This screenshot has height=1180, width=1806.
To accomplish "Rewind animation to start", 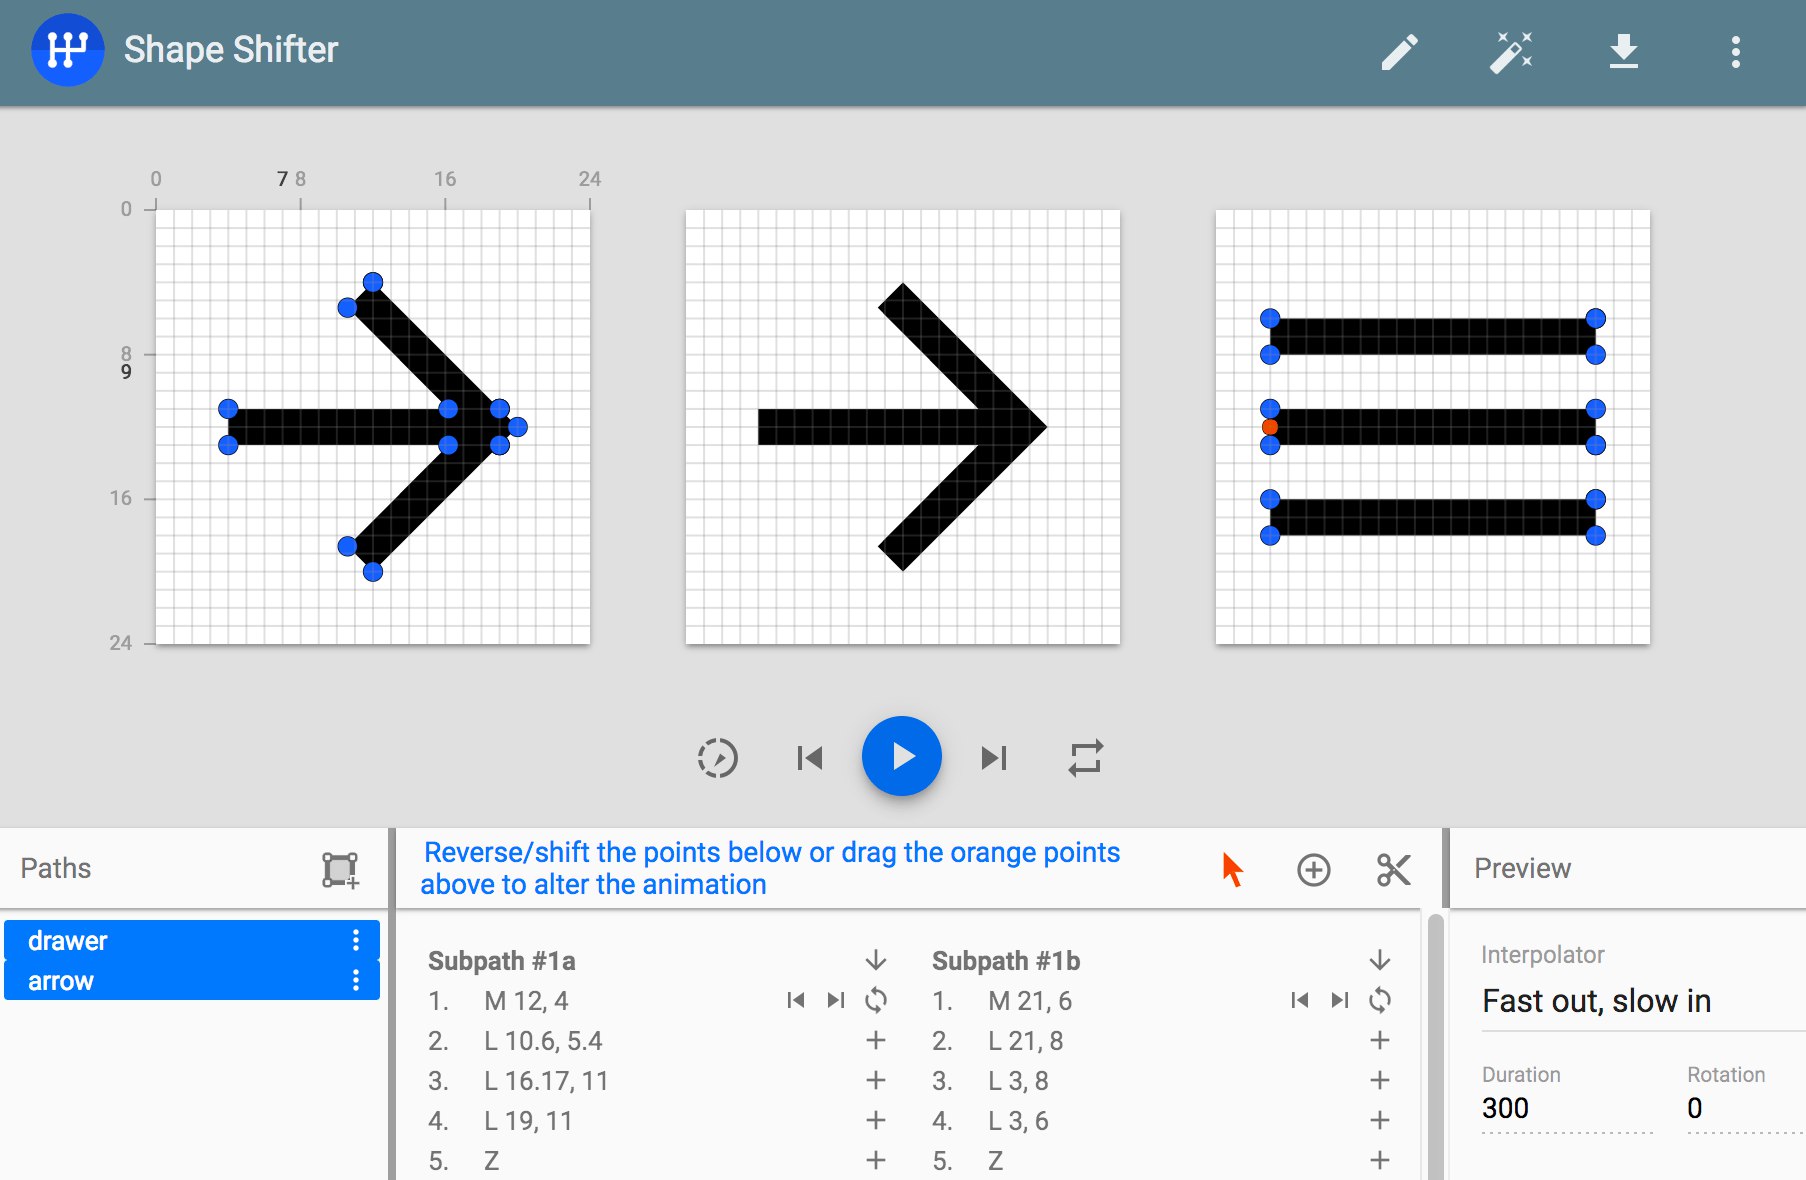I will pos(809,758).
